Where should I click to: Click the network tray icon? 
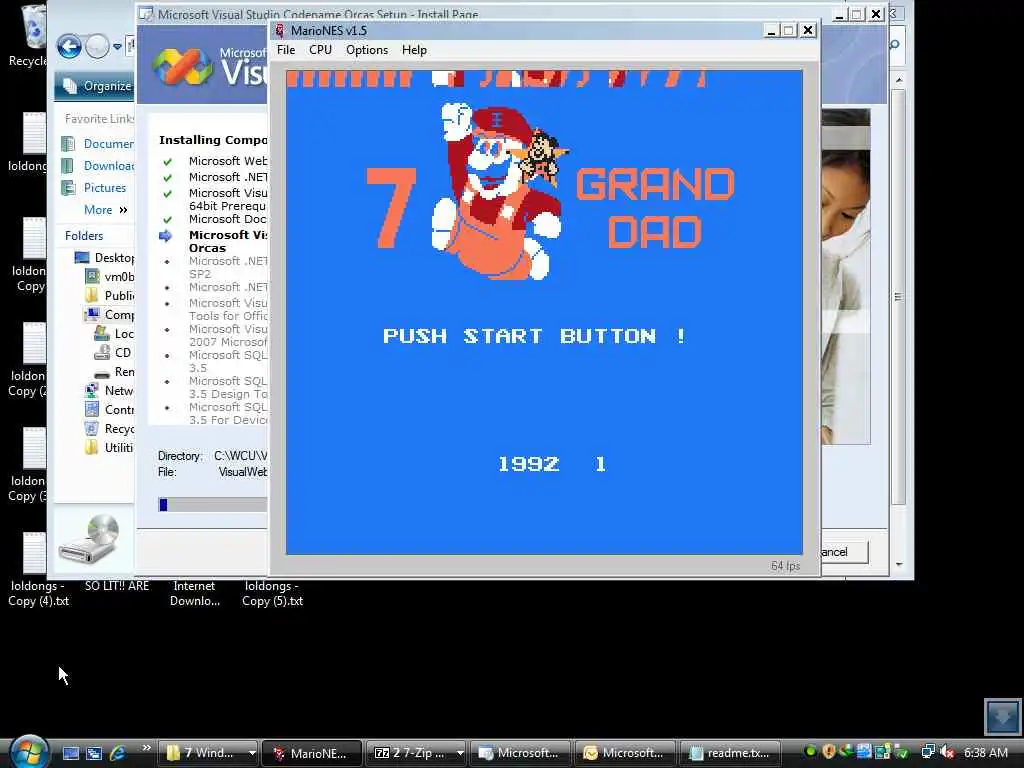pyautogui.click(x=927, y=752)
